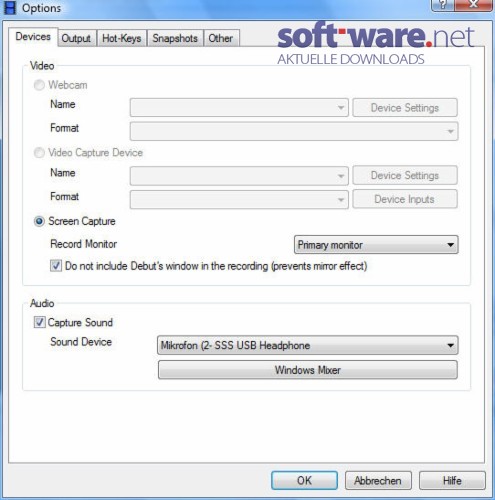495x500 pixels.
Task: Click the Hilfe button
Action: coord(452,480)
